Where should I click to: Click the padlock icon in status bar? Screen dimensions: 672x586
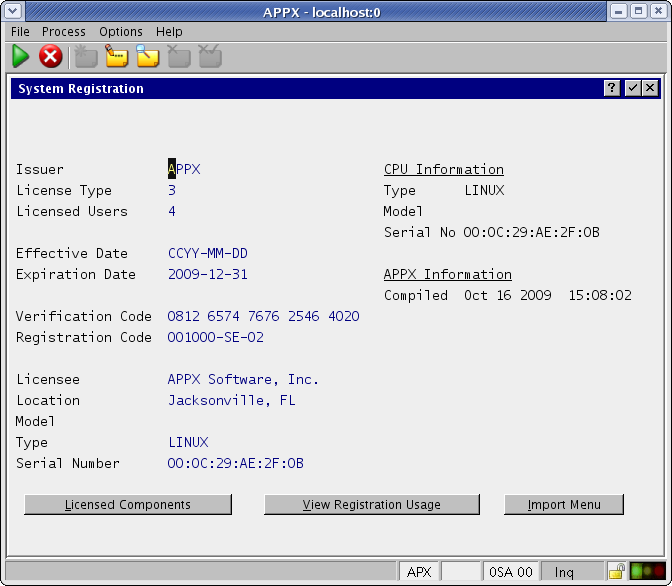click(x=617, y=572)
